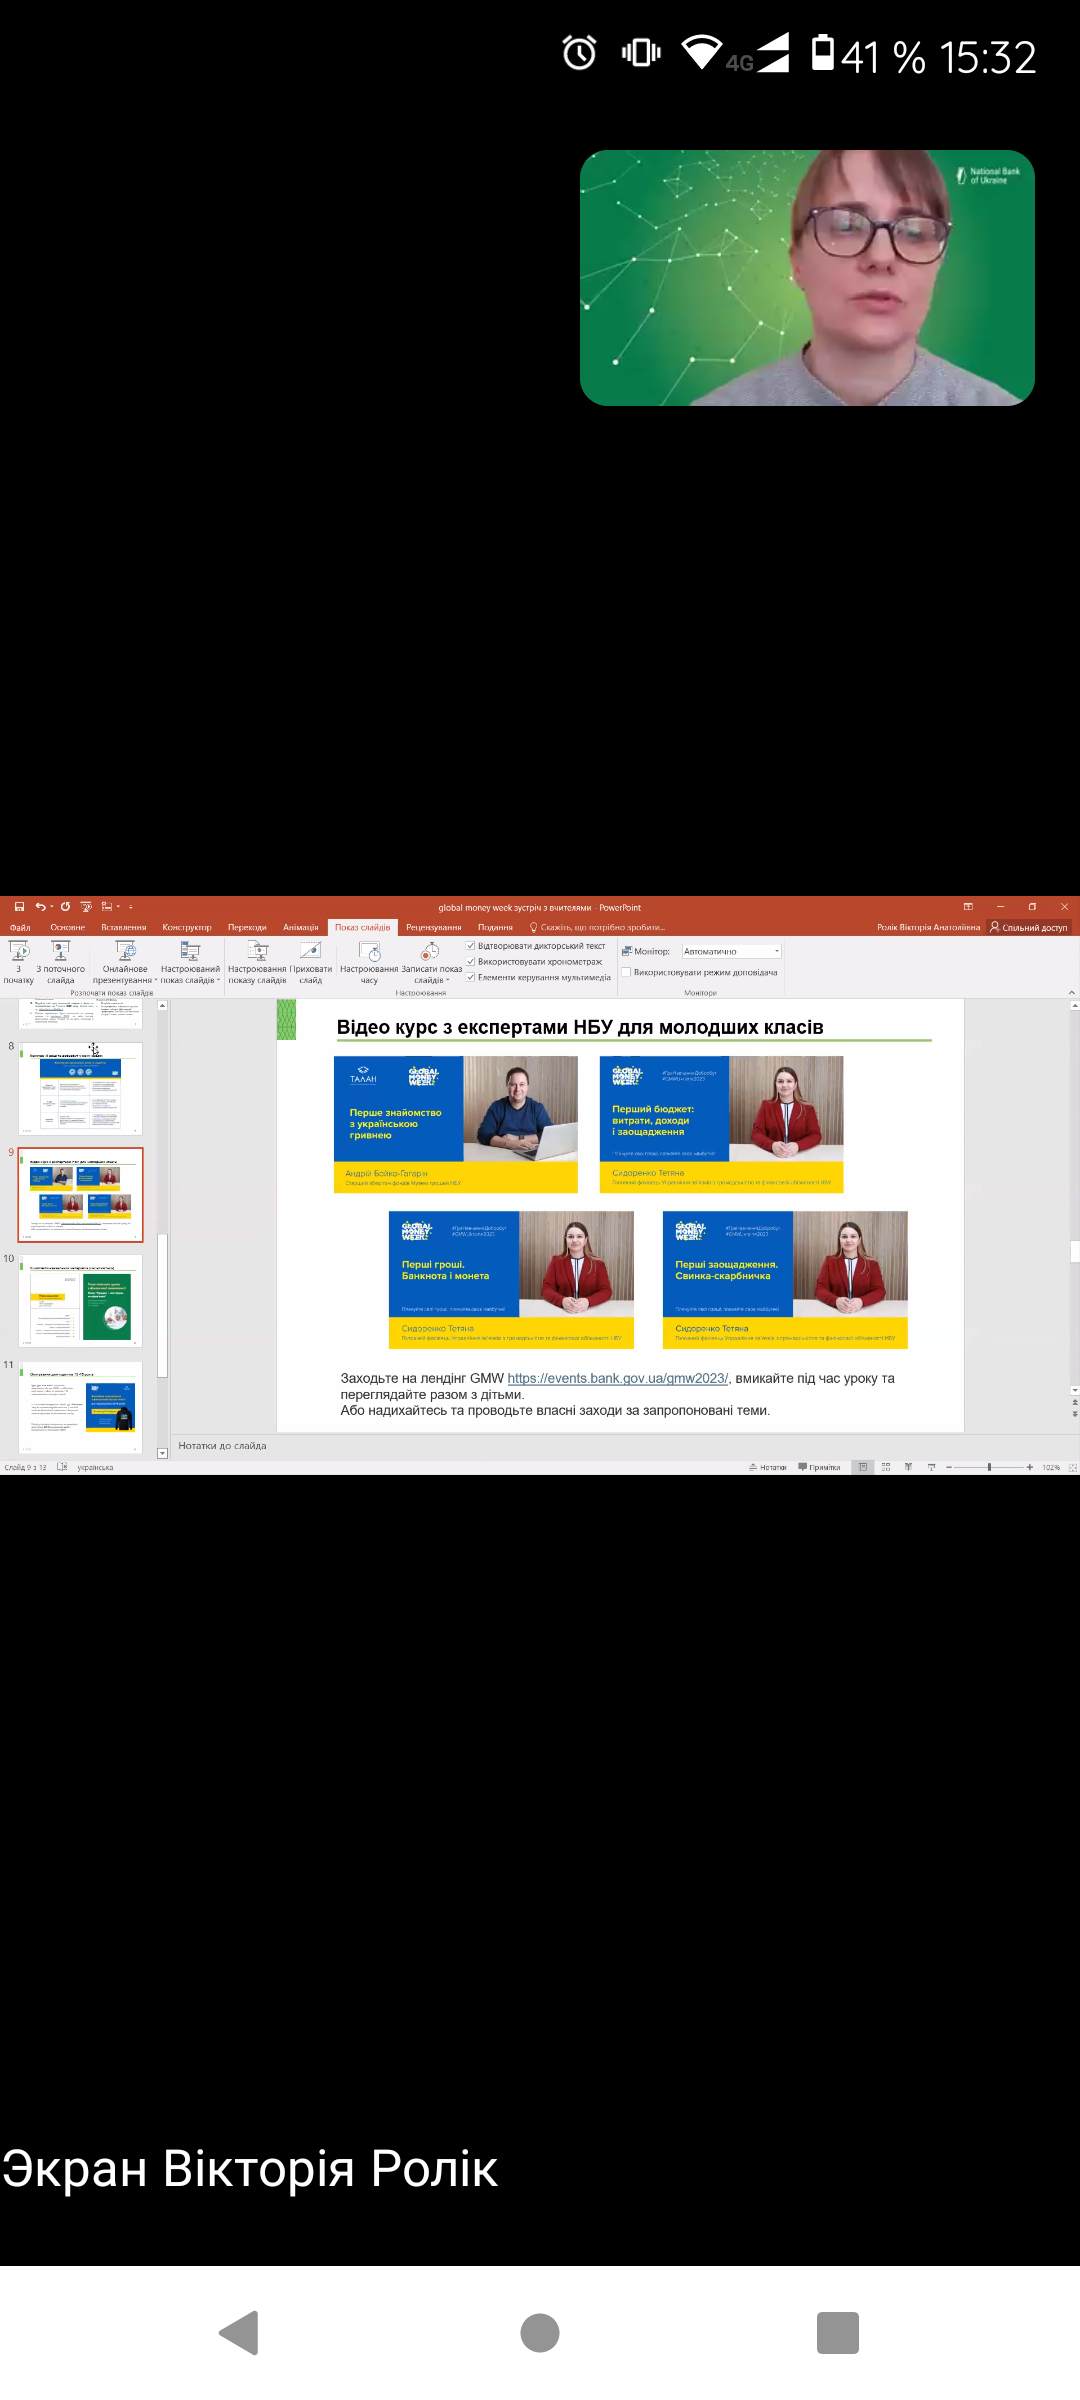Click Приховати слайд hide slide icon
Viewport: 1080px width, 2400px height.
(x=311, y=963)
